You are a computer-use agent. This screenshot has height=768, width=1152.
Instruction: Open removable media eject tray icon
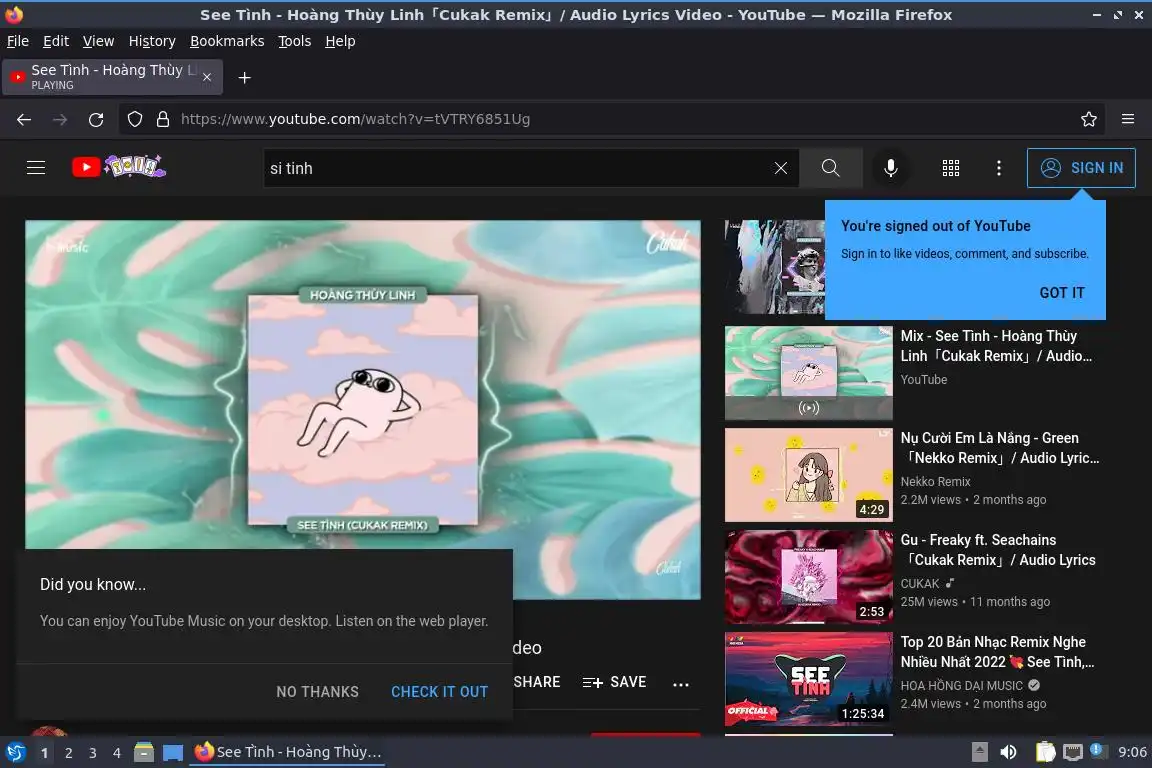tap(979, 753)
